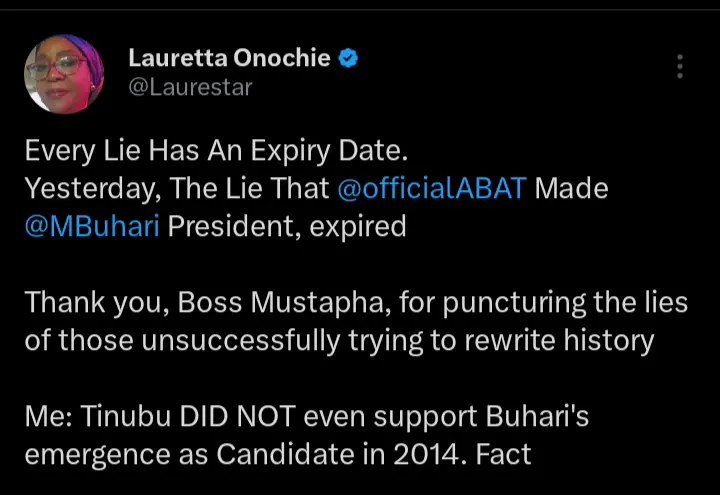Open the @Laurestar handle

point(190,87)
